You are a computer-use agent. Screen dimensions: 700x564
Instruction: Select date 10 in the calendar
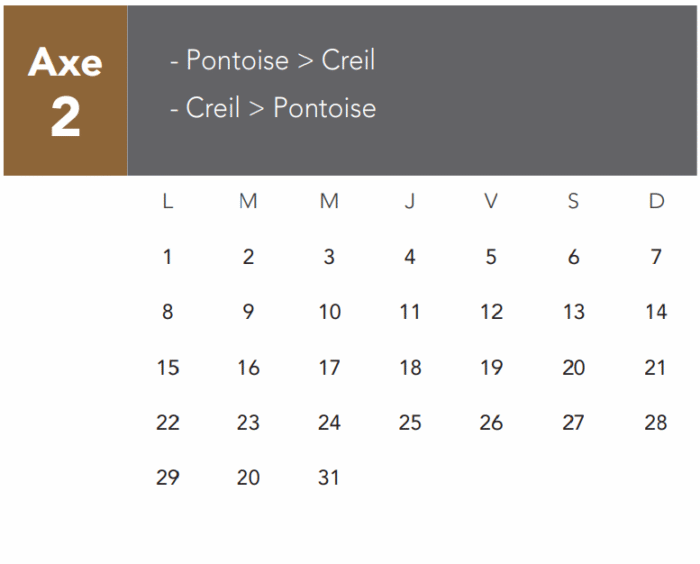(x=329, y=312)
